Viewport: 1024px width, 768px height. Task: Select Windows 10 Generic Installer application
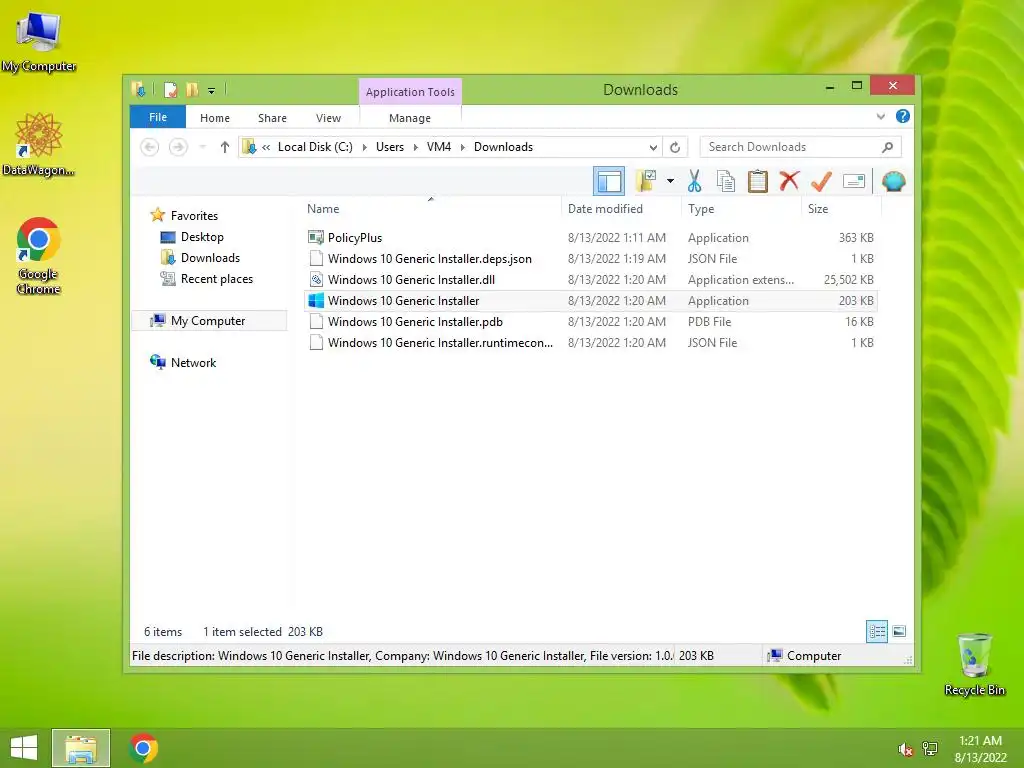(590, 300)
